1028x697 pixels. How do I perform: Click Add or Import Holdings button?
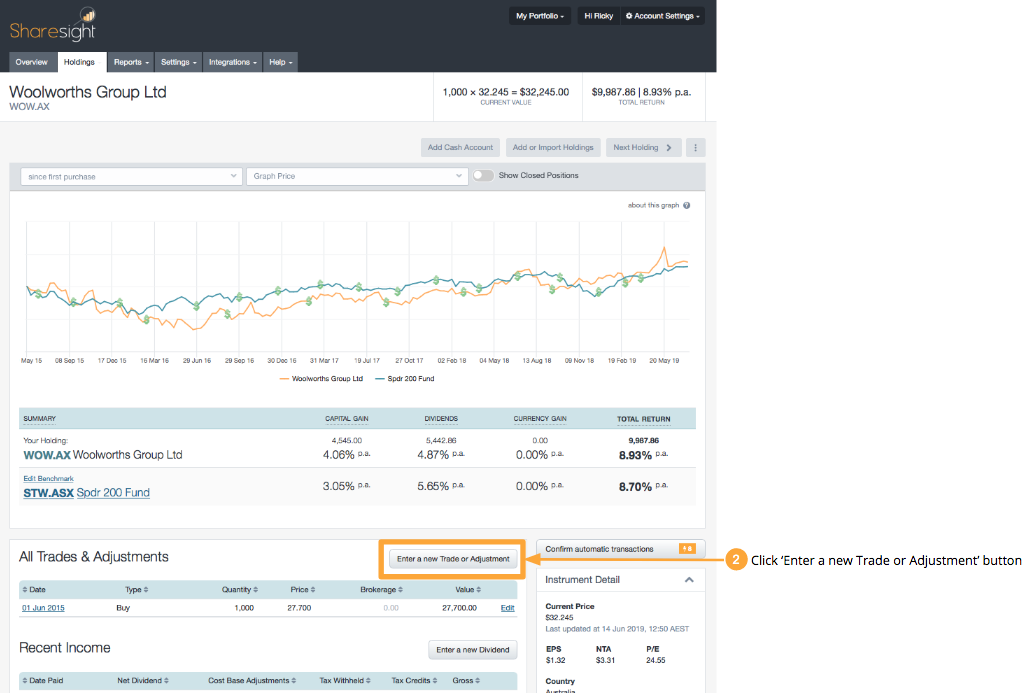point(553,148)
